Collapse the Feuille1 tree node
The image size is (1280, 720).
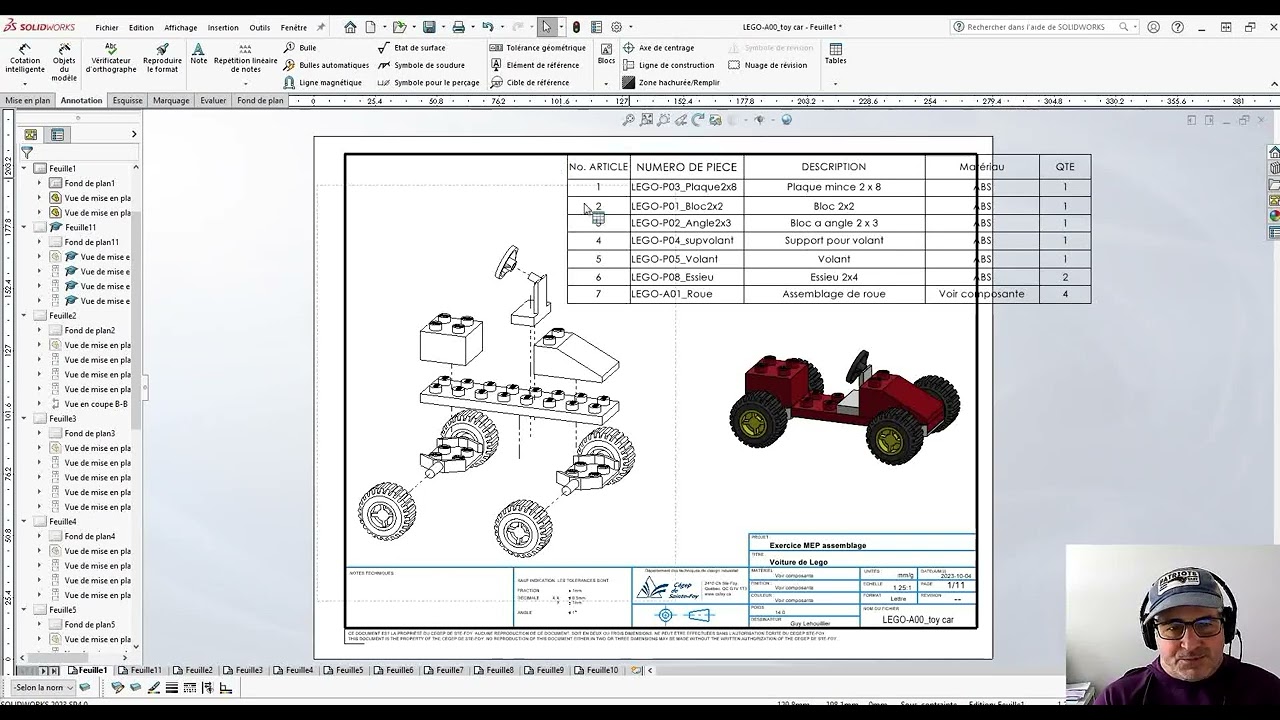click(x=24, y=168)
